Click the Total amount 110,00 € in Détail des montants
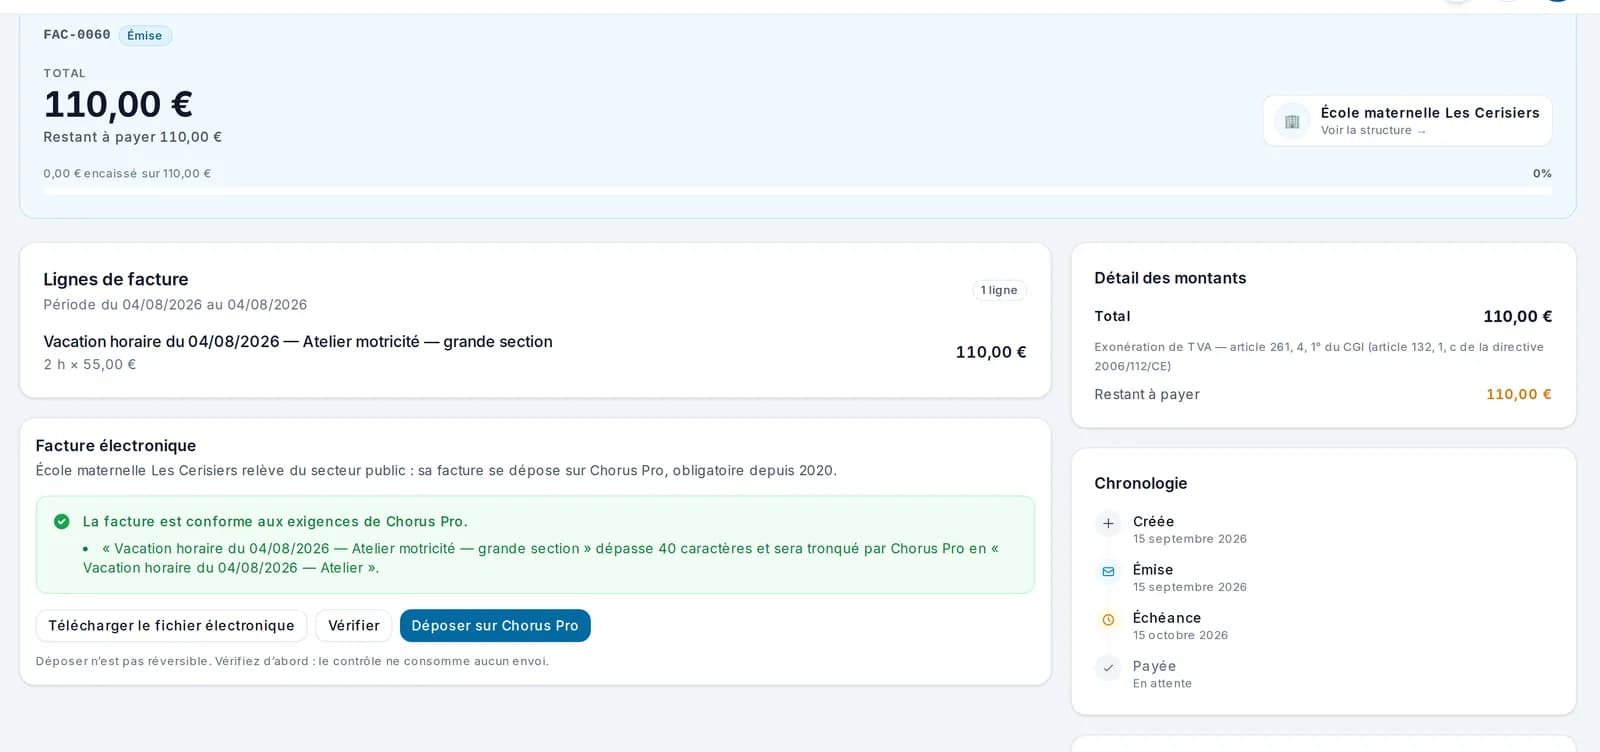The height and width of the screenshot is (752, 1600). (x=1517, y=317)
